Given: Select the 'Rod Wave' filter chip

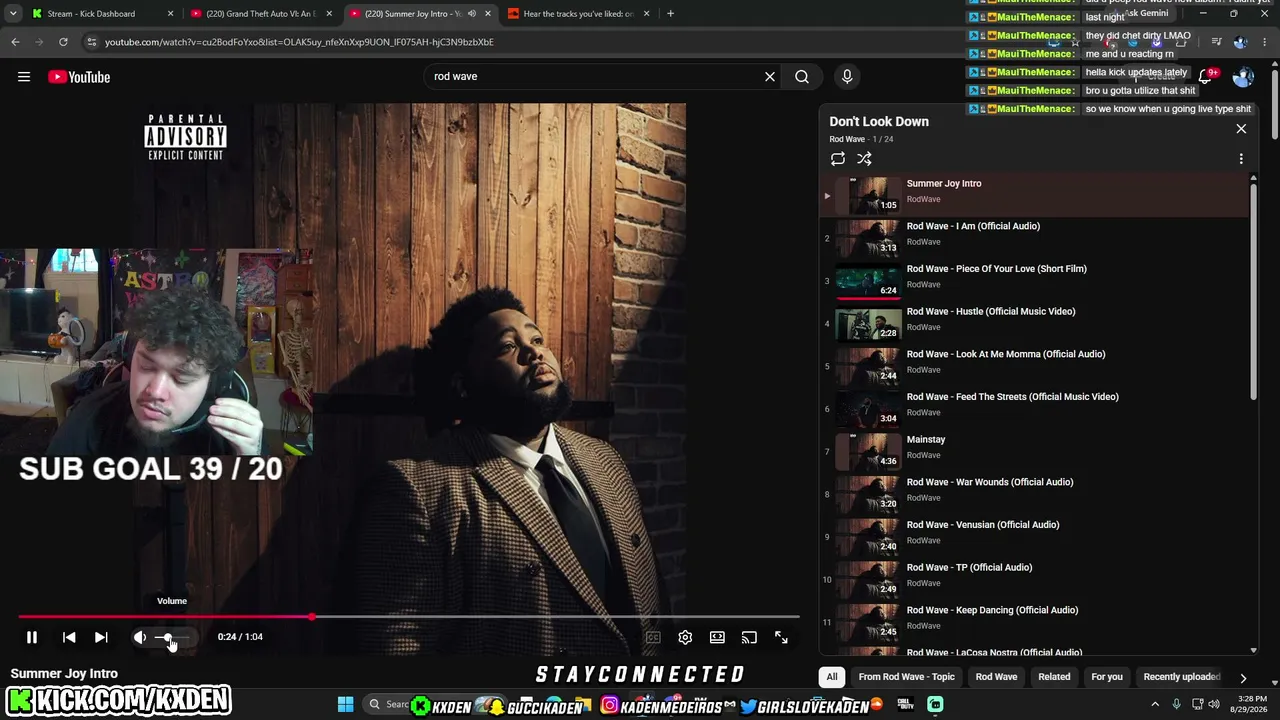Looking at the screenshot, I should click(996, 677).
